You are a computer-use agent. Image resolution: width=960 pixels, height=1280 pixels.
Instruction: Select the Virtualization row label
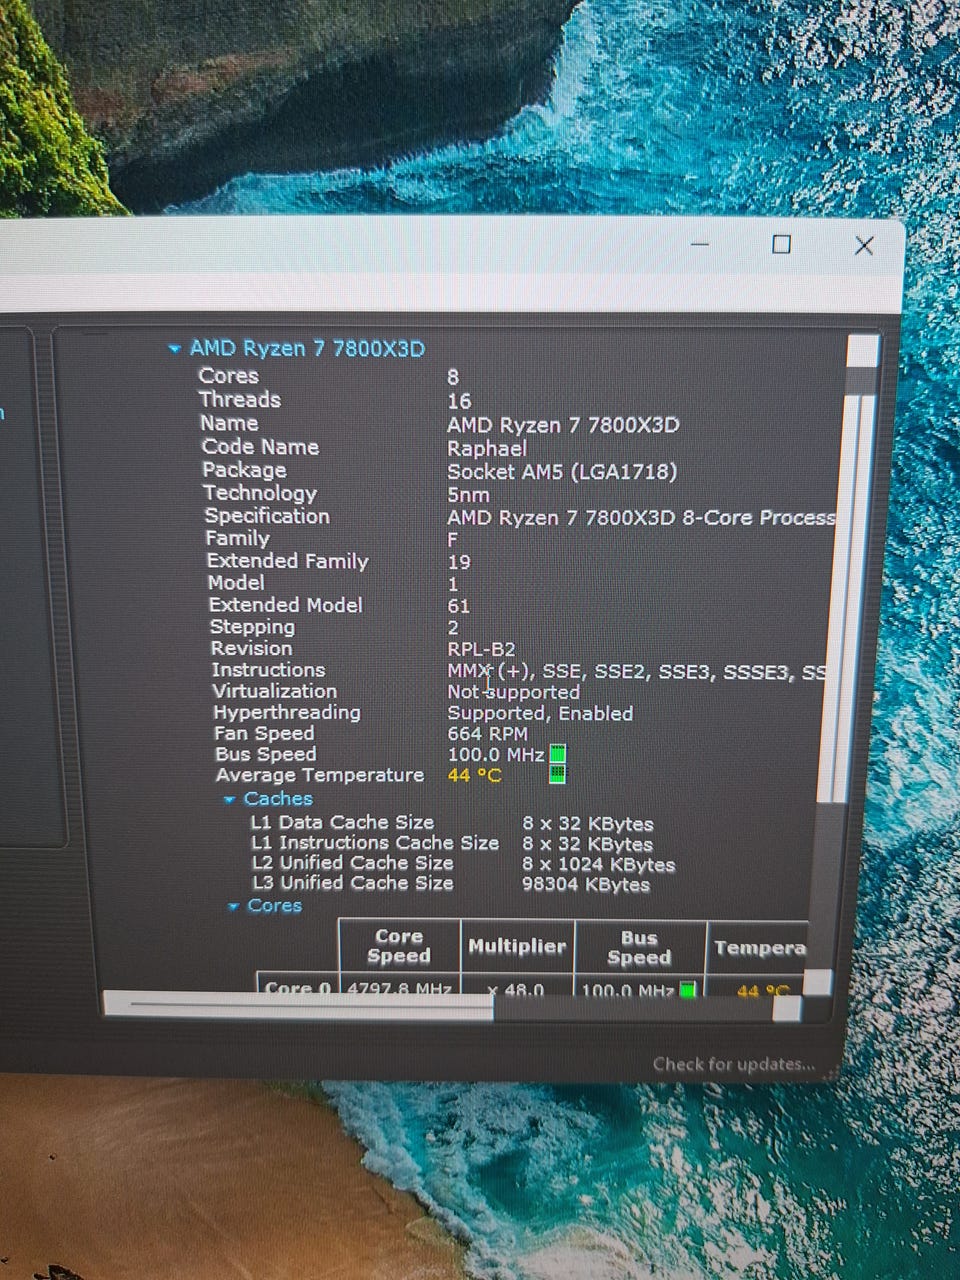(274, 691)
